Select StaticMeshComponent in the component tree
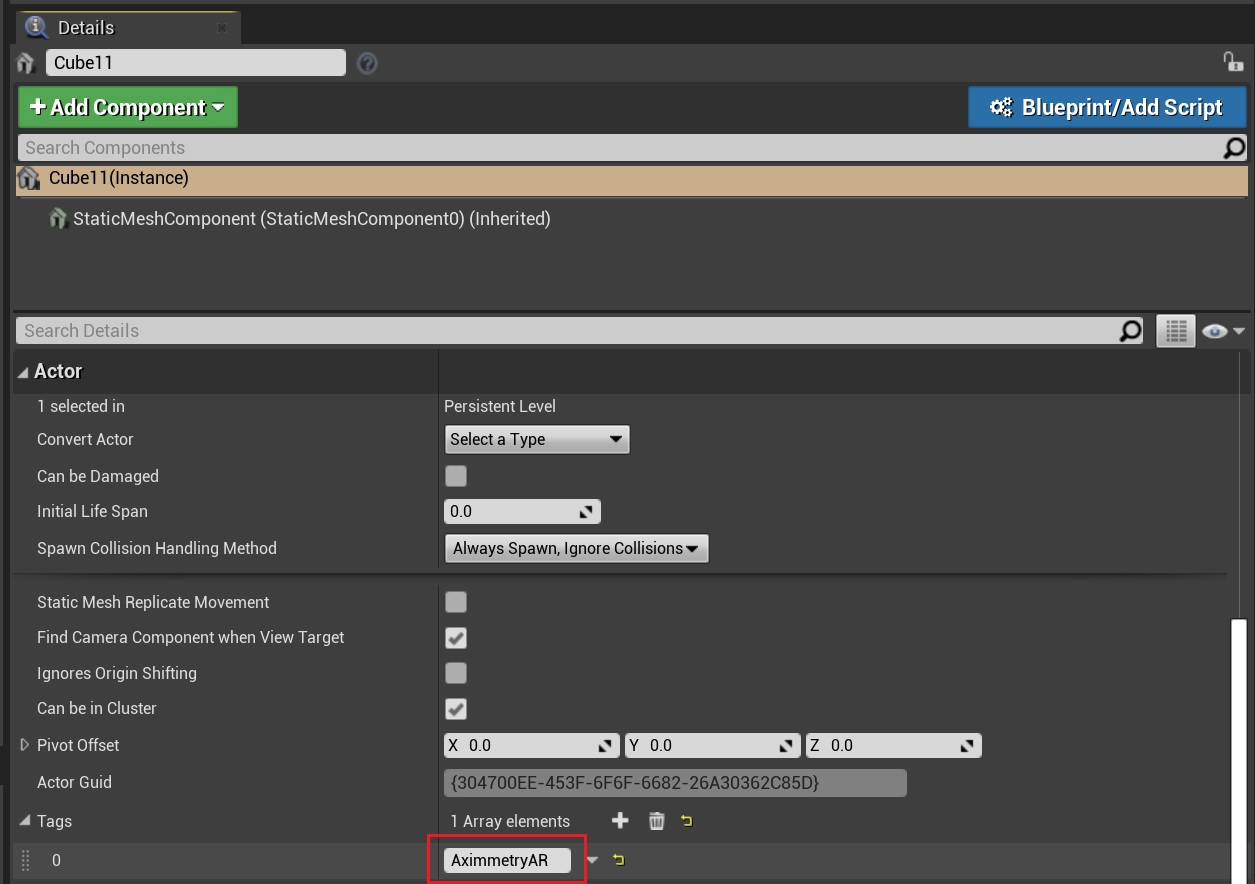 (x=311, y=218)
